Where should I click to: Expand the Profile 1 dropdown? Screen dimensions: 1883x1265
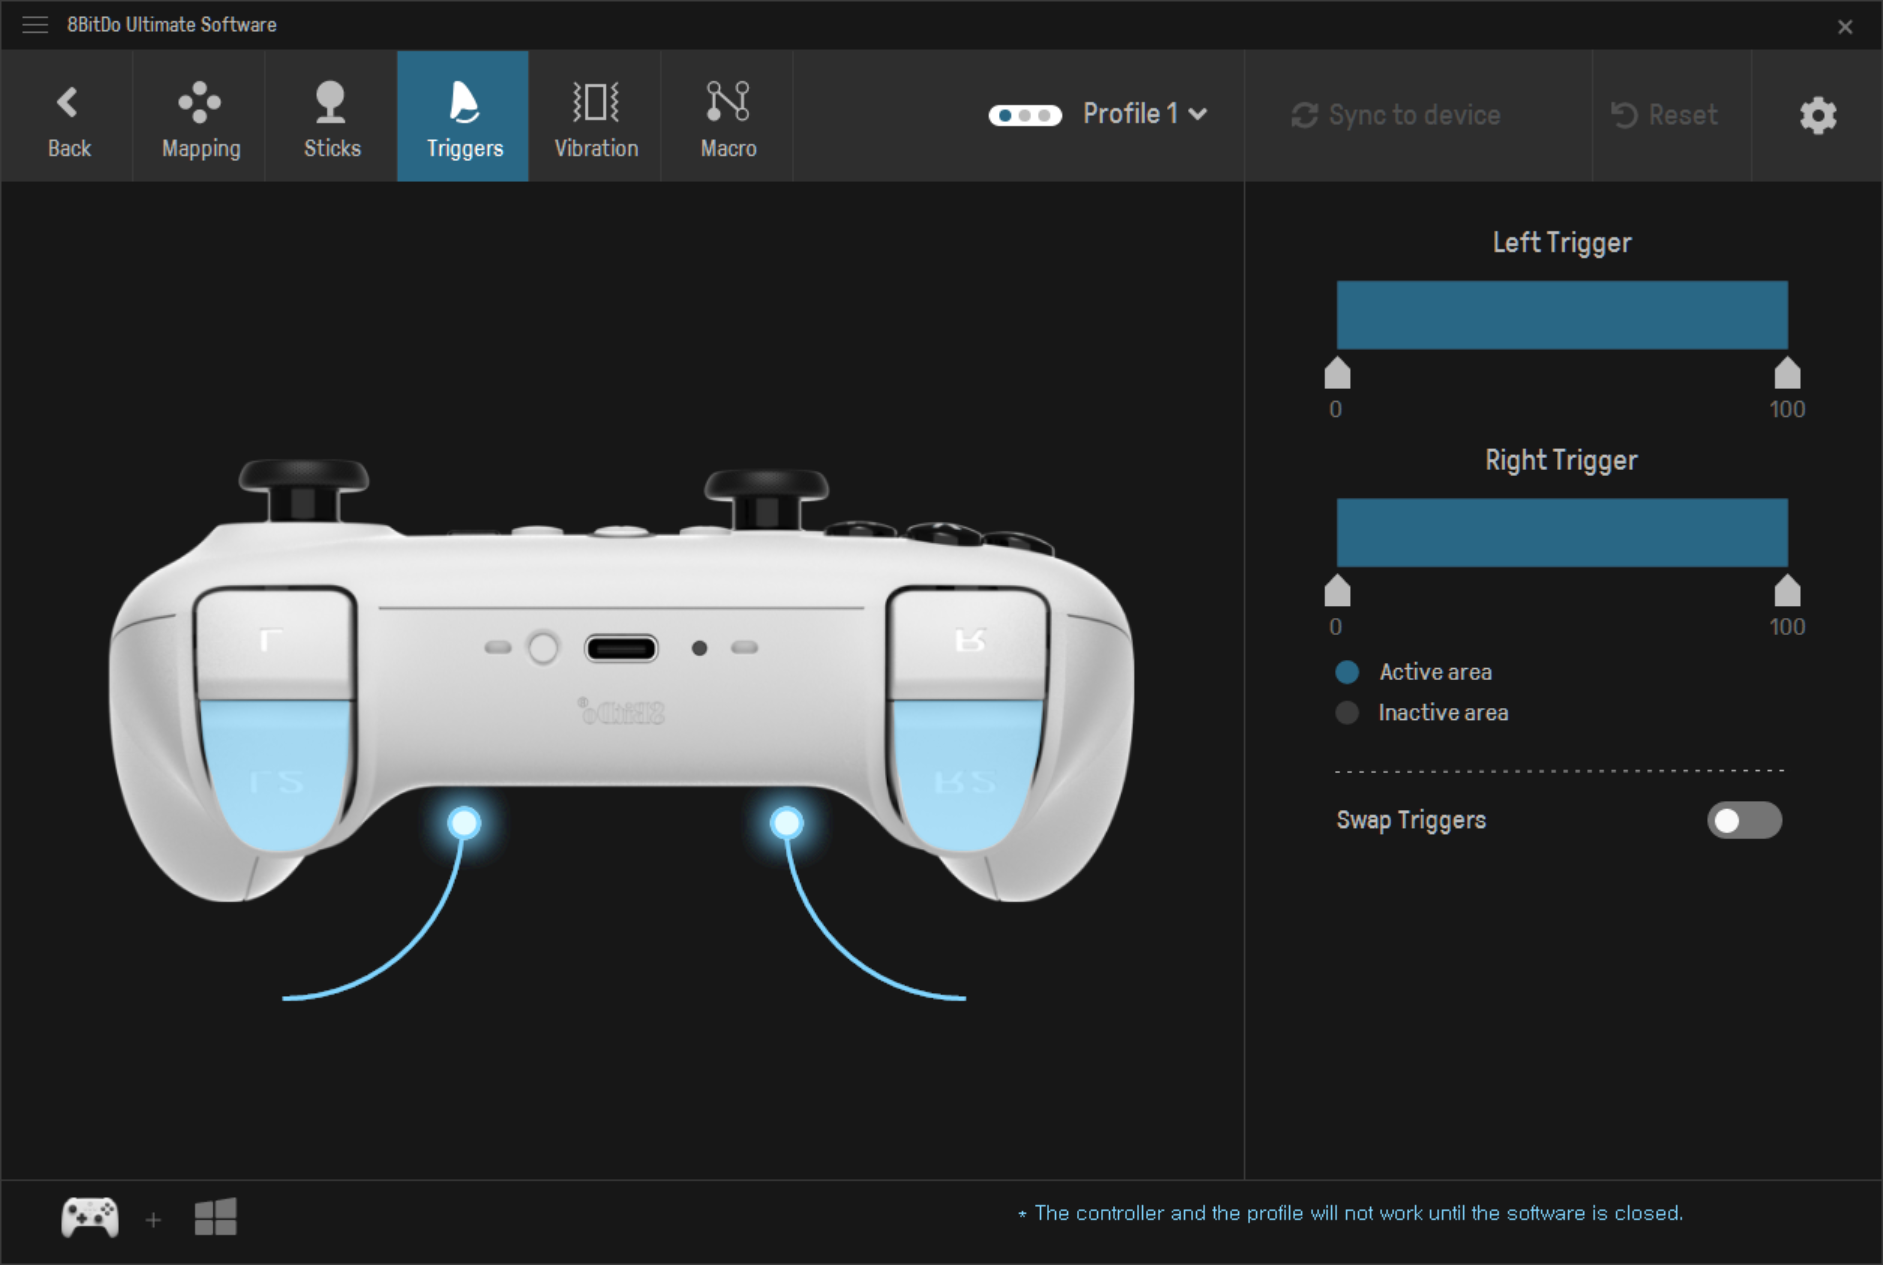[x=1145, y=114]
